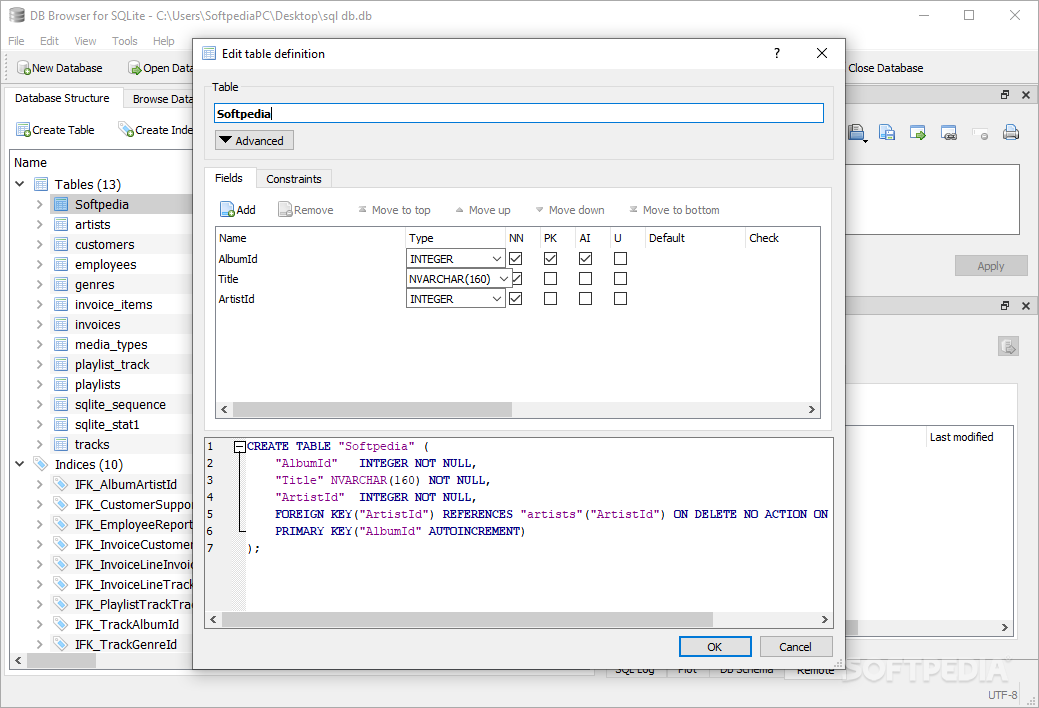Collapse the Tables (13) tree node
The width and height of the screenshot is (1039, 708).
tap(20, 184)
